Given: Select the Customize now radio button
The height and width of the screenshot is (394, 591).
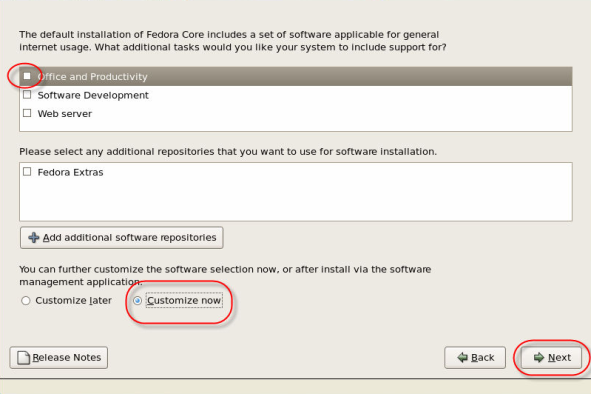Looking at the screenshot, I should click(137, 300).
